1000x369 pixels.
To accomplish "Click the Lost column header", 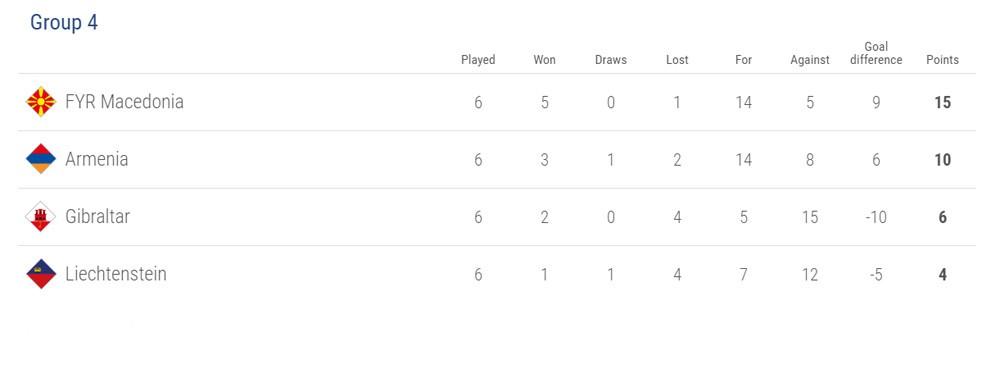I will click(677, 60).
